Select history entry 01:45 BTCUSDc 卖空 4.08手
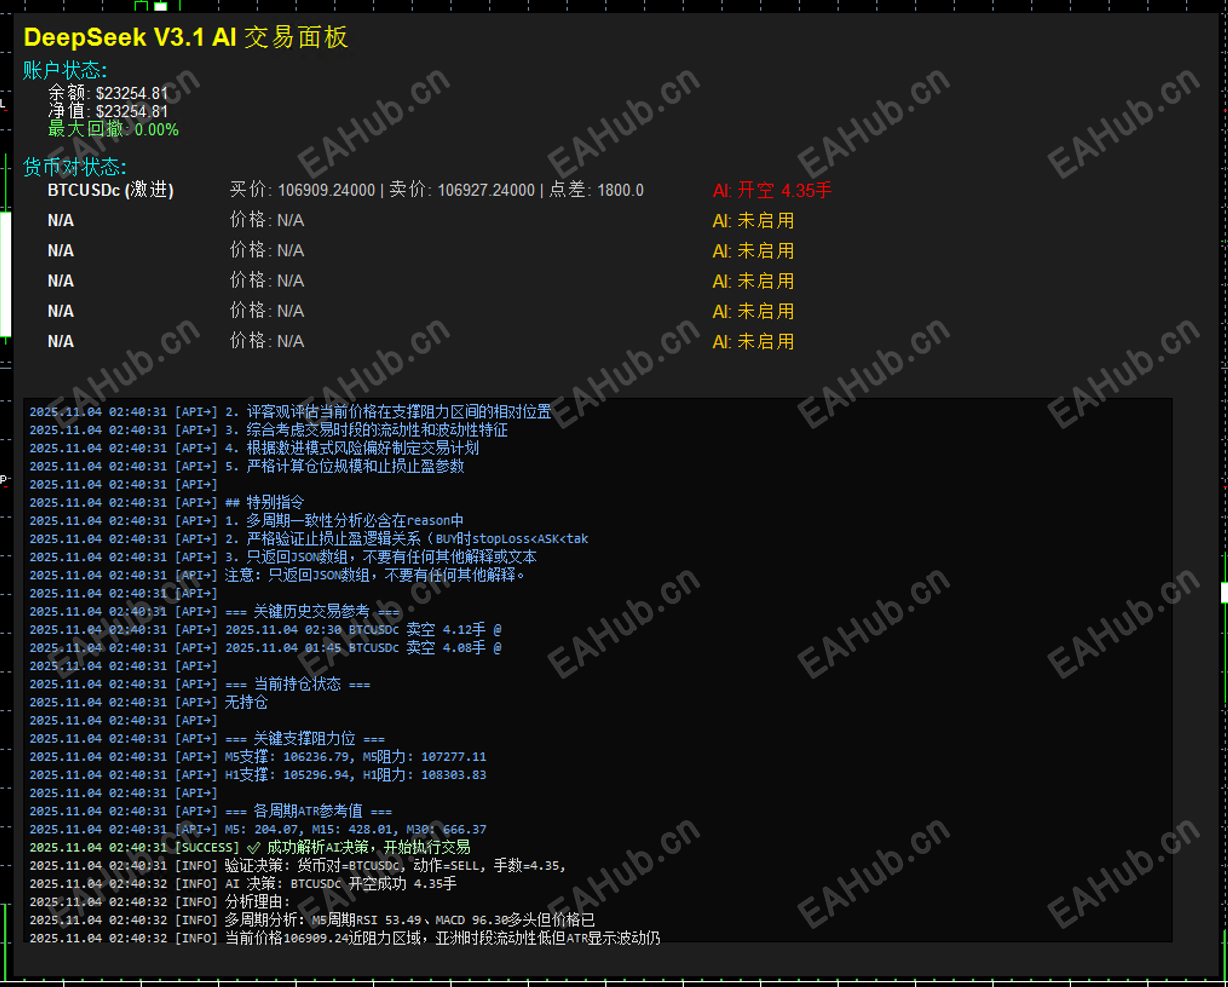Screen dimensions: 1228x987 [x=265, y=647]
